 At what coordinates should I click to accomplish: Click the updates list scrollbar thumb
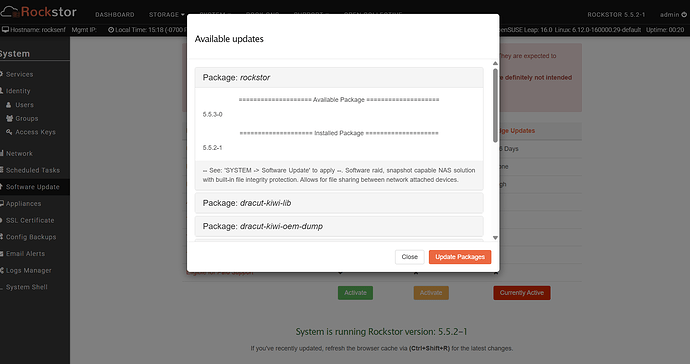point(495,106)
